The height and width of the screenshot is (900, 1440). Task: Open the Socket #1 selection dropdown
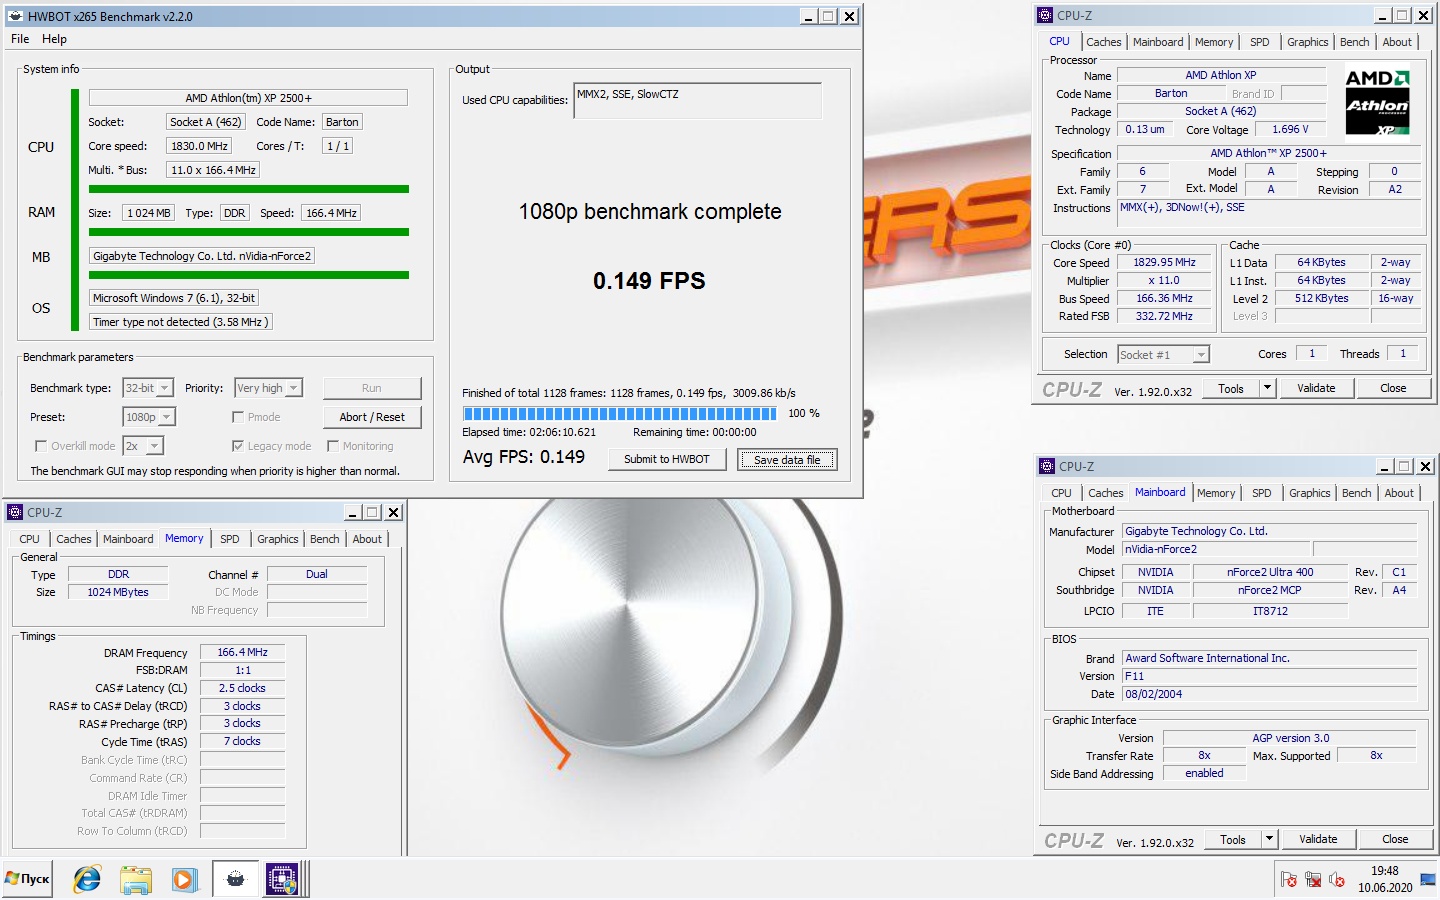1163,354
